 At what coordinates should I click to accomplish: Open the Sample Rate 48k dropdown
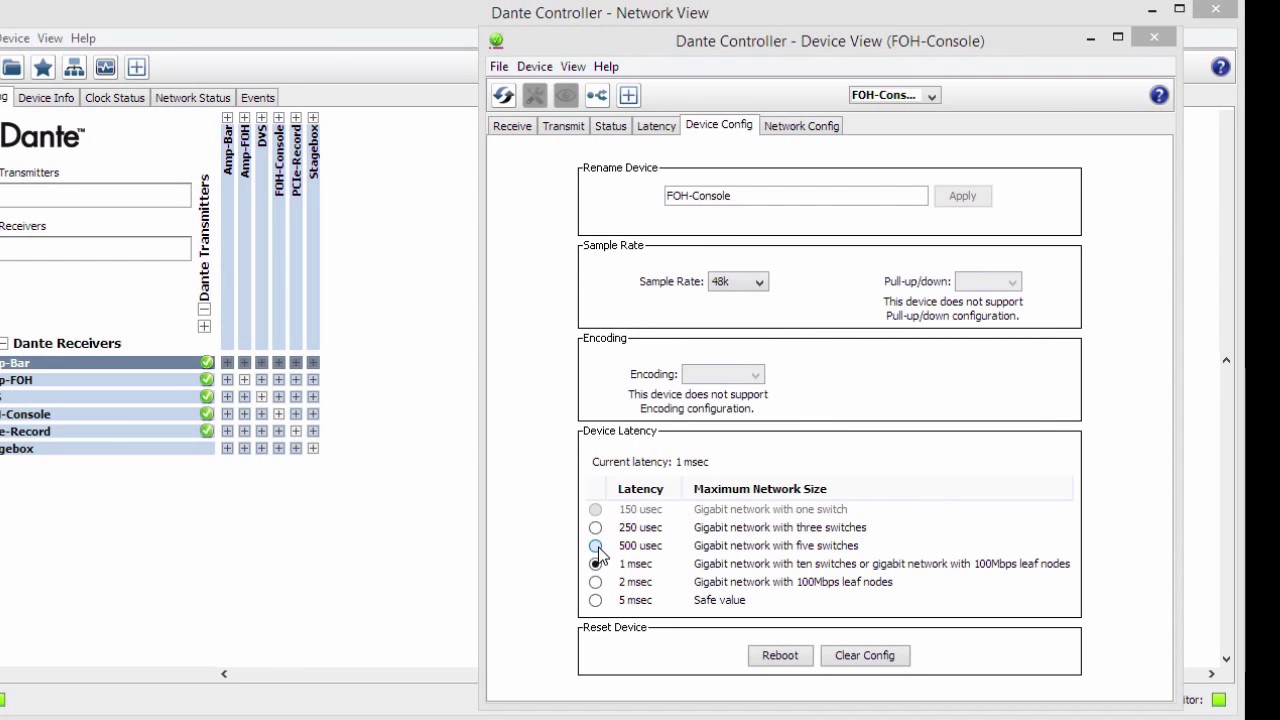(738, 282)
